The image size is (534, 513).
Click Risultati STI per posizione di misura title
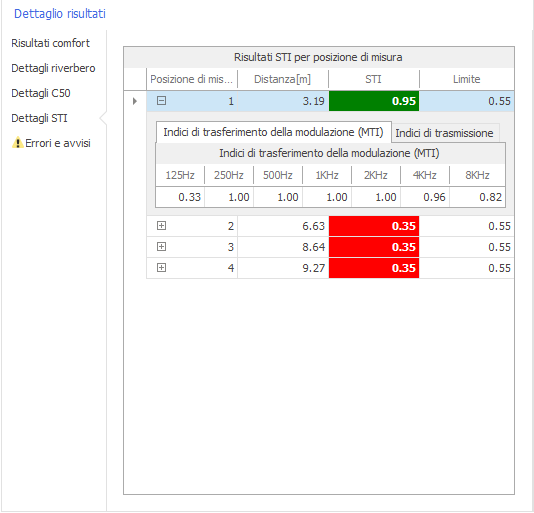[318, 57]
